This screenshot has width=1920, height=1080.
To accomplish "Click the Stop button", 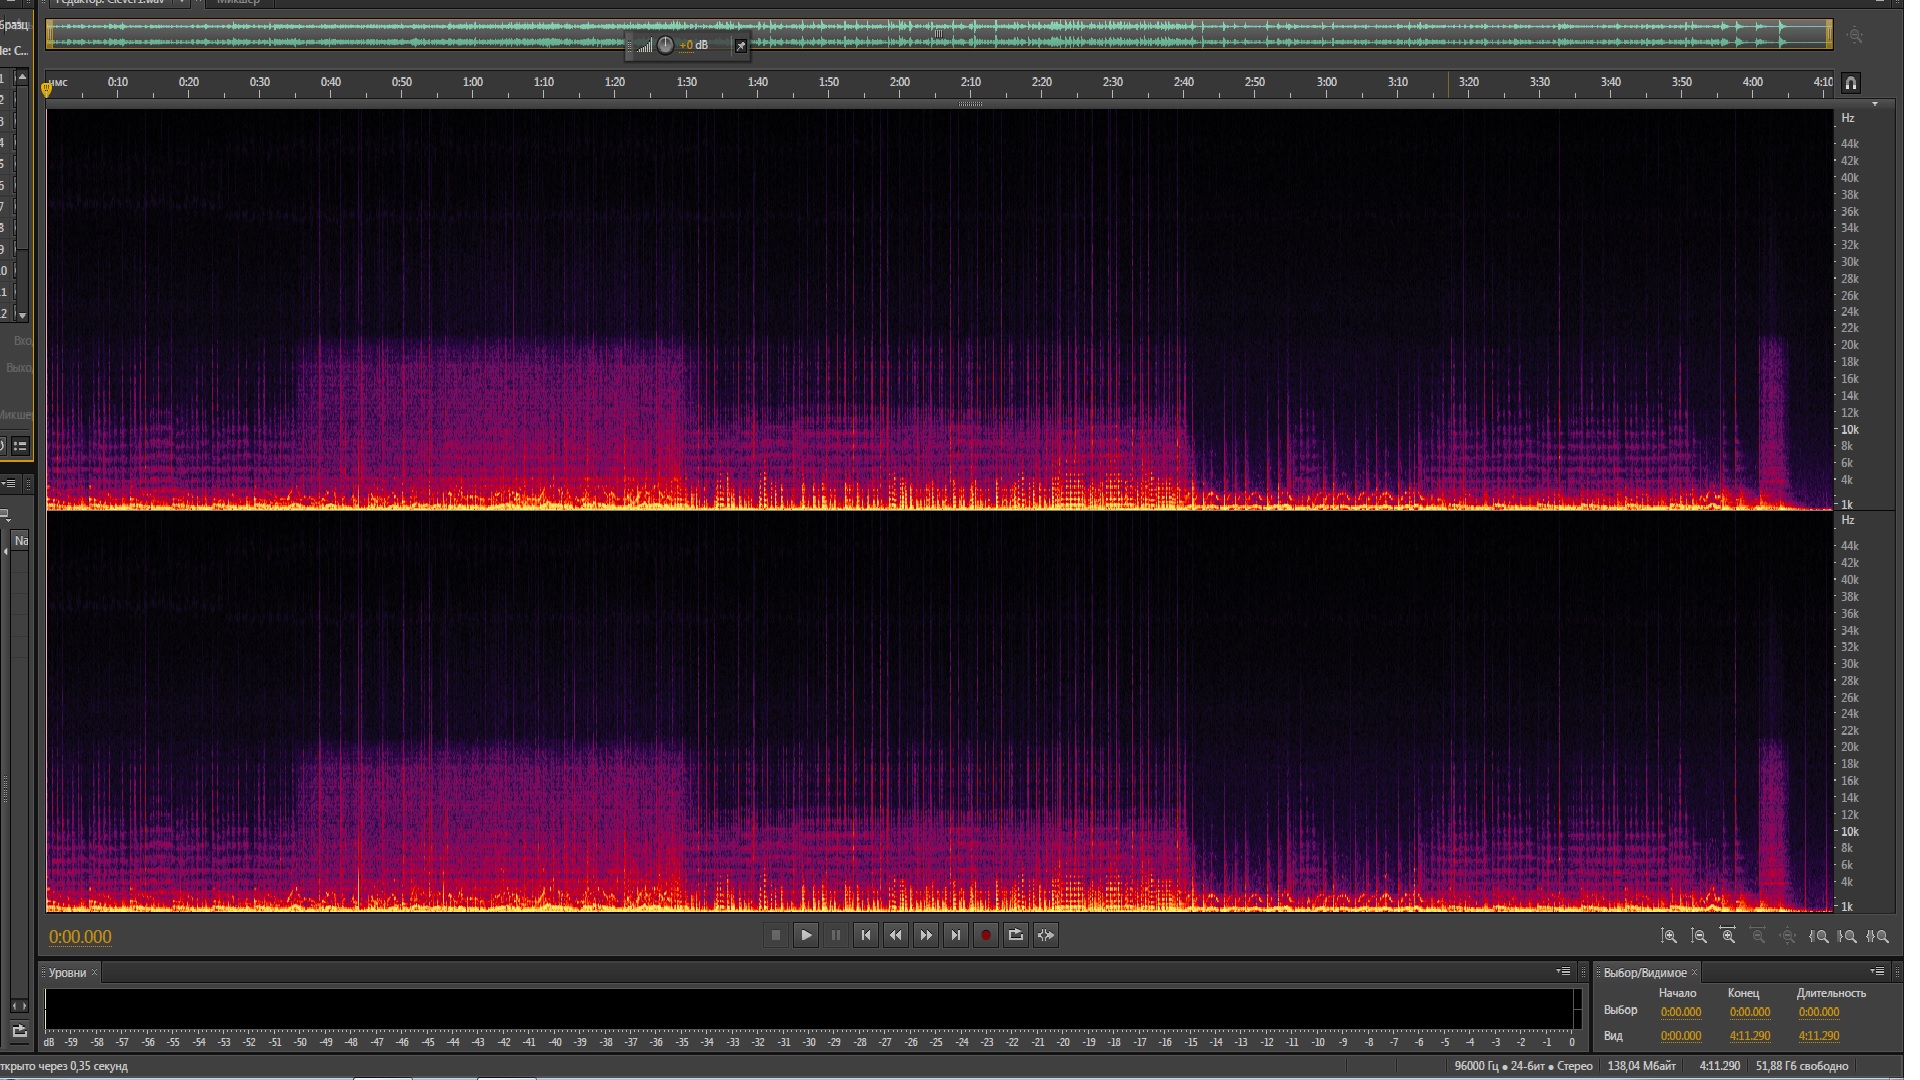I will pos(776,935).
